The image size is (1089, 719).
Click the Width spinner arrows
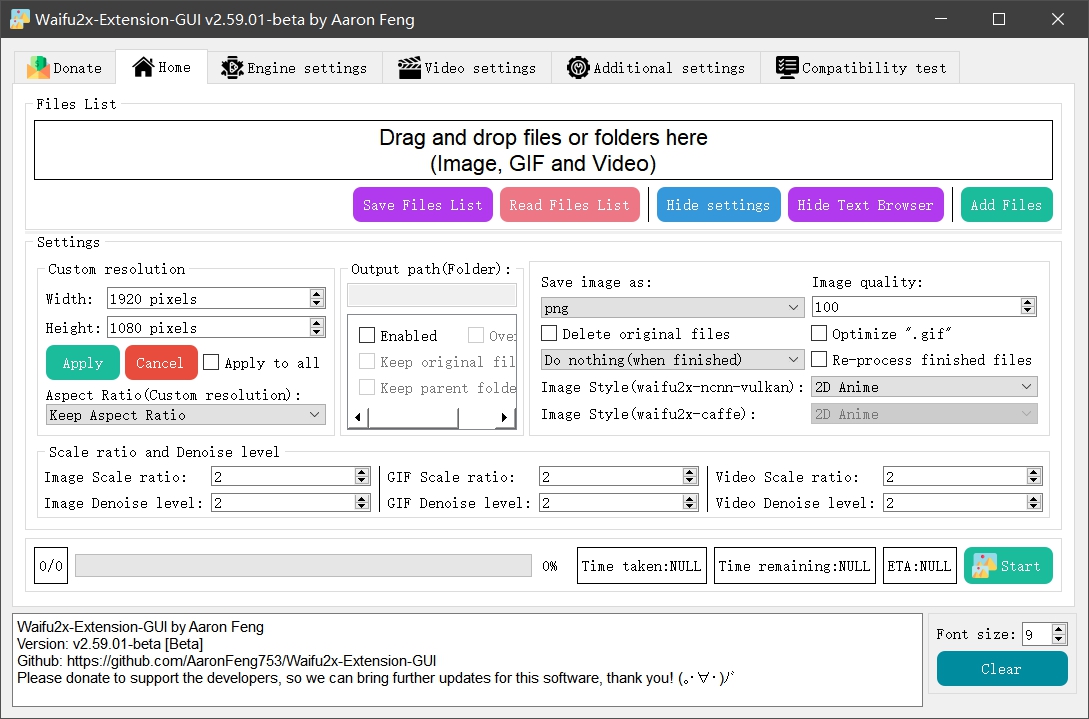click(317, 298)
